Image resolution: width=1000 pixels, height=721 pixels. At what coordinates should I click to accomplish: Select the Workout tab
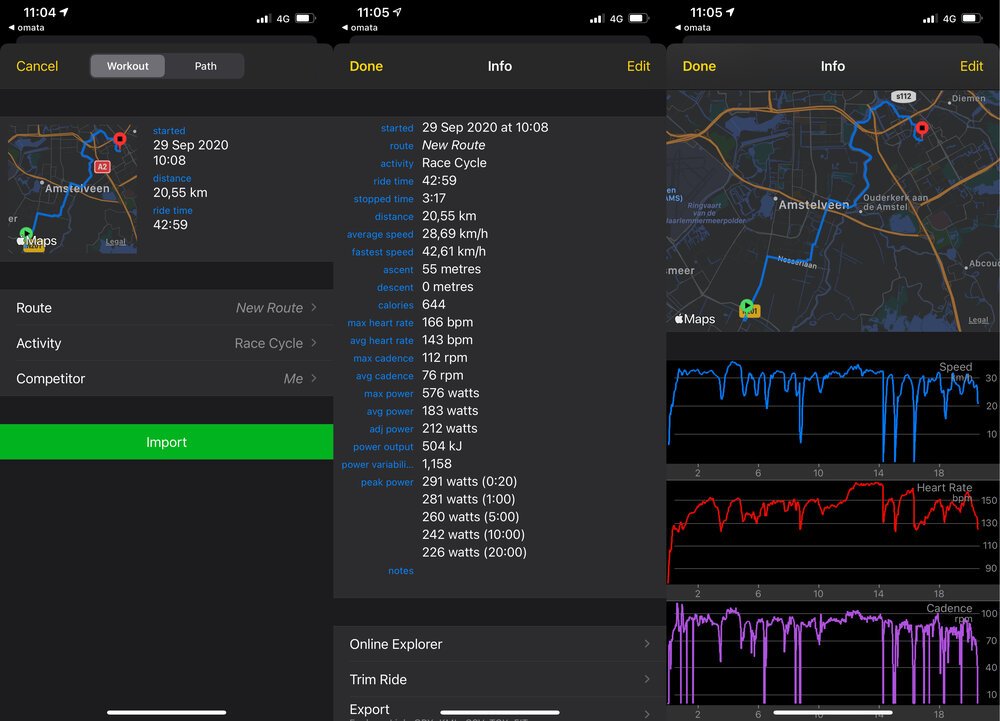(128, 66)
